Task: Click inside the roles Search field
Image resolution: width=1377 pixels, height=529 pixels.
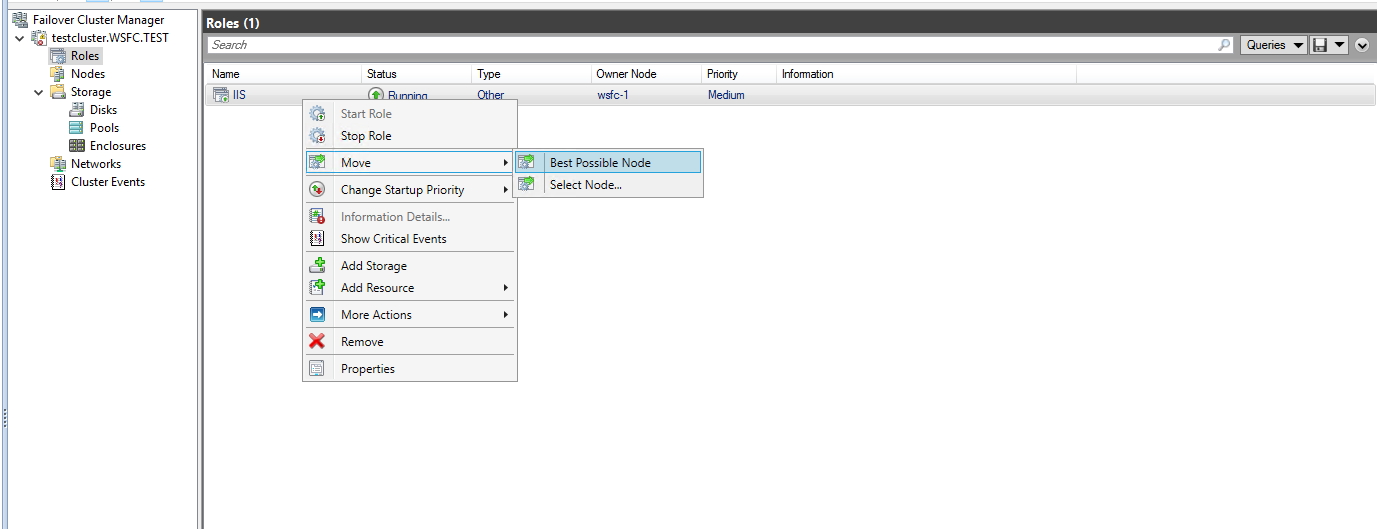Action: click(700, 45)
